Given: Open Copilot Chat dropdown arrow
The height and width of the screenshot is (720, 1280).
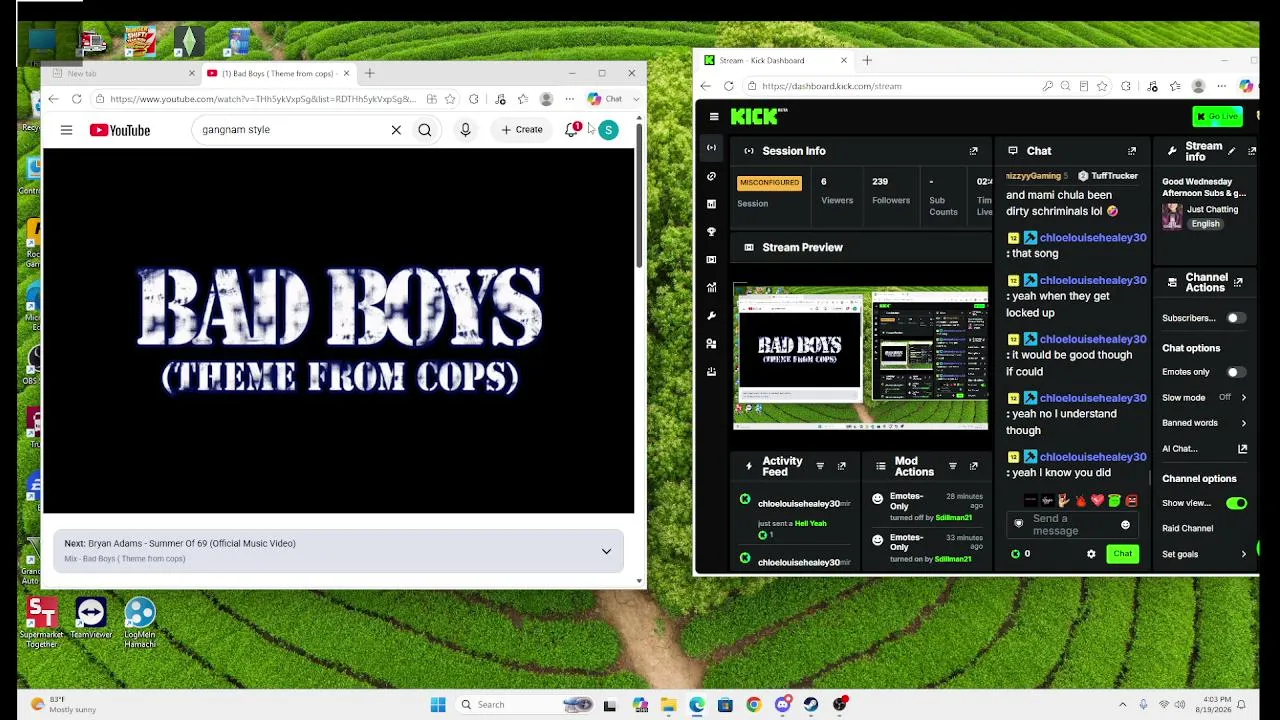Looking at the screenshot, I should click(636, 99).
